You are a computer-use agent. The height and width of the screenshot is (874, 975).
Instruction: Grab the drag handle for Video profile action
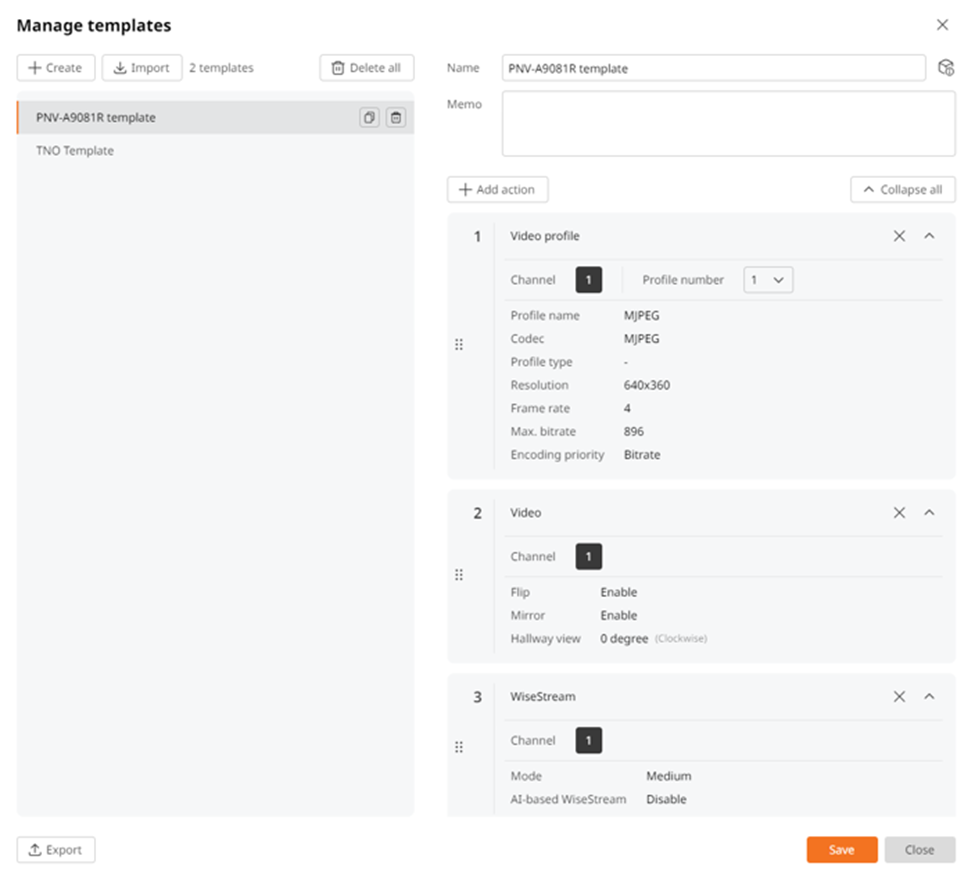(x=459, y=345)
